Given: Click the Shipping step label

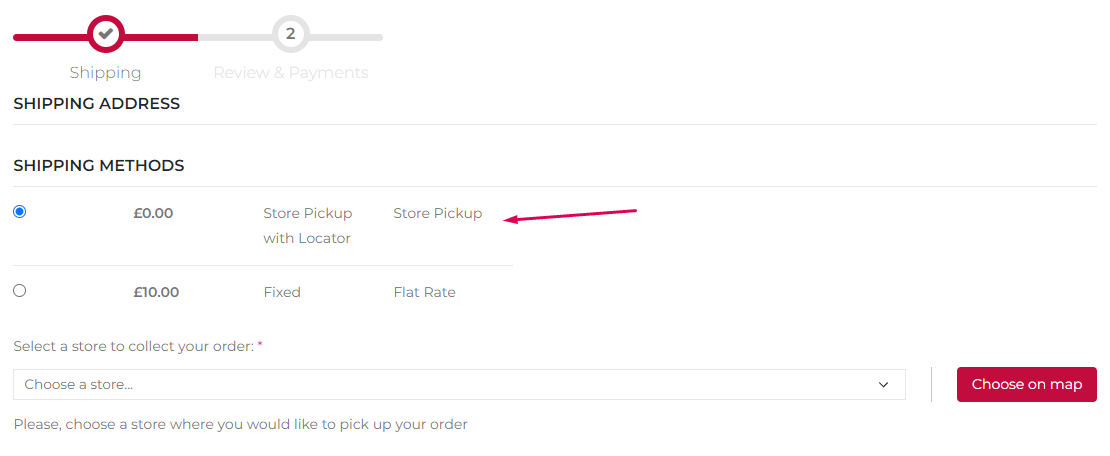Looking at the screenshot, I should tap(105, 73).
